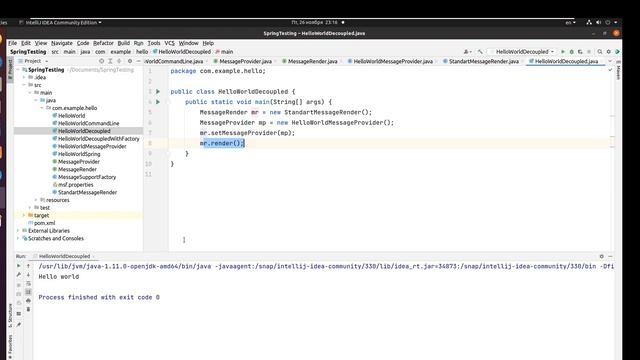The height and width of the screenshot is (360, 640).
Task: Pin tab icon in Run panel
Action: tap(18, 324)
